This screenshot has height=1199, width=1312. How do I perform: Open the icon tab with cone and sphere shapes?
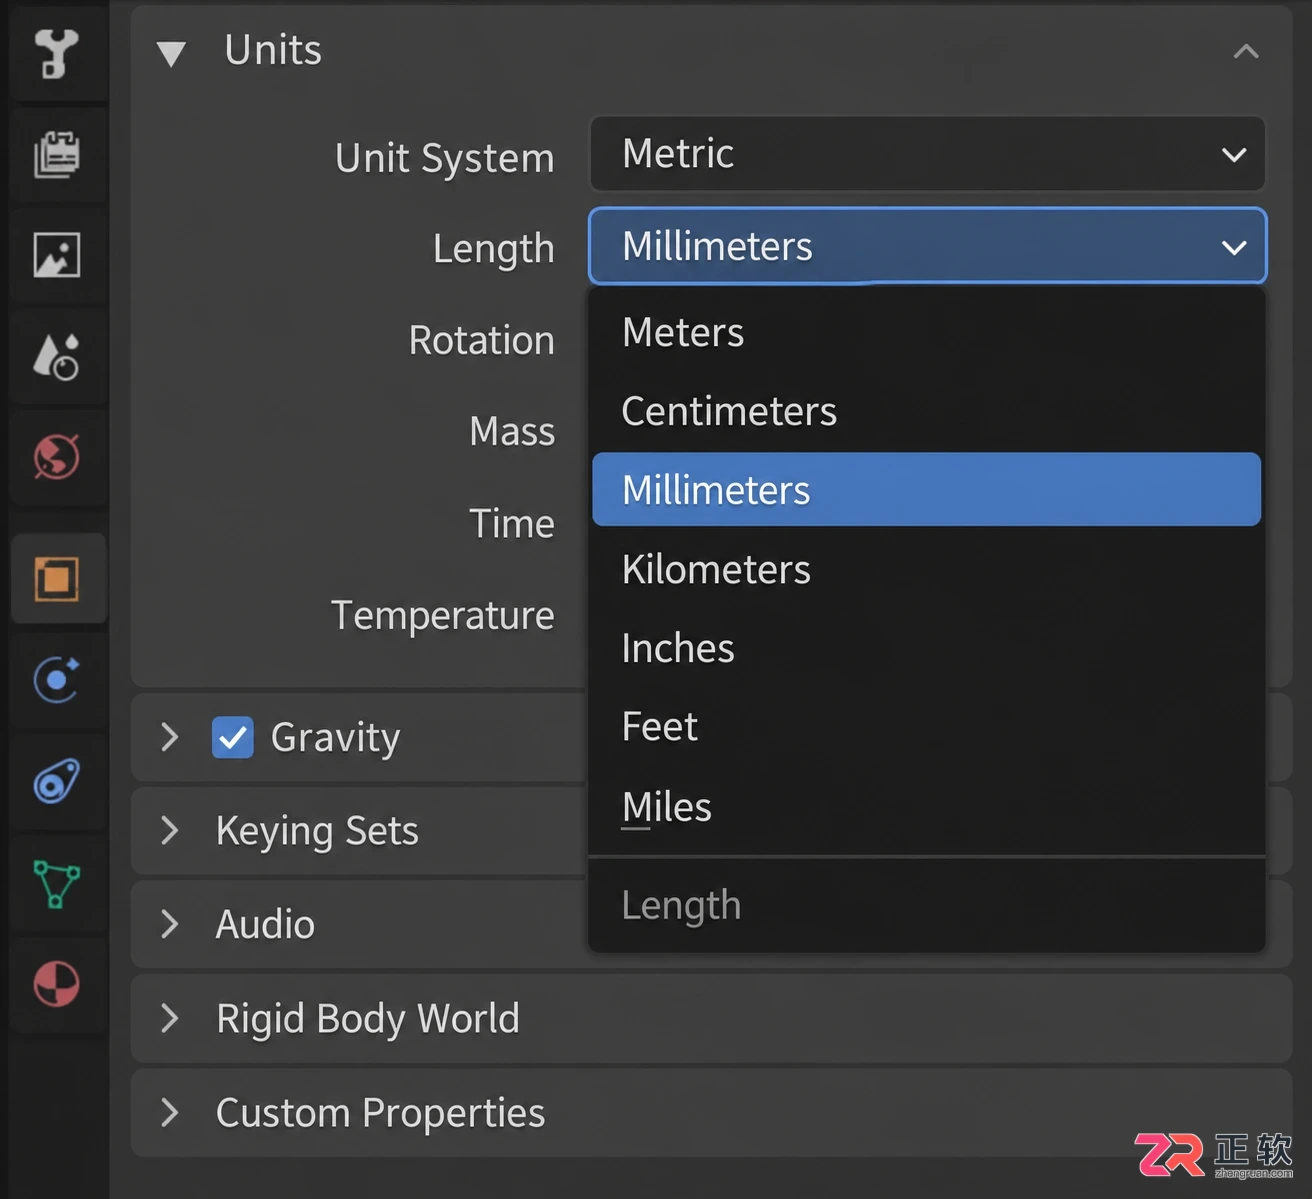57,356
